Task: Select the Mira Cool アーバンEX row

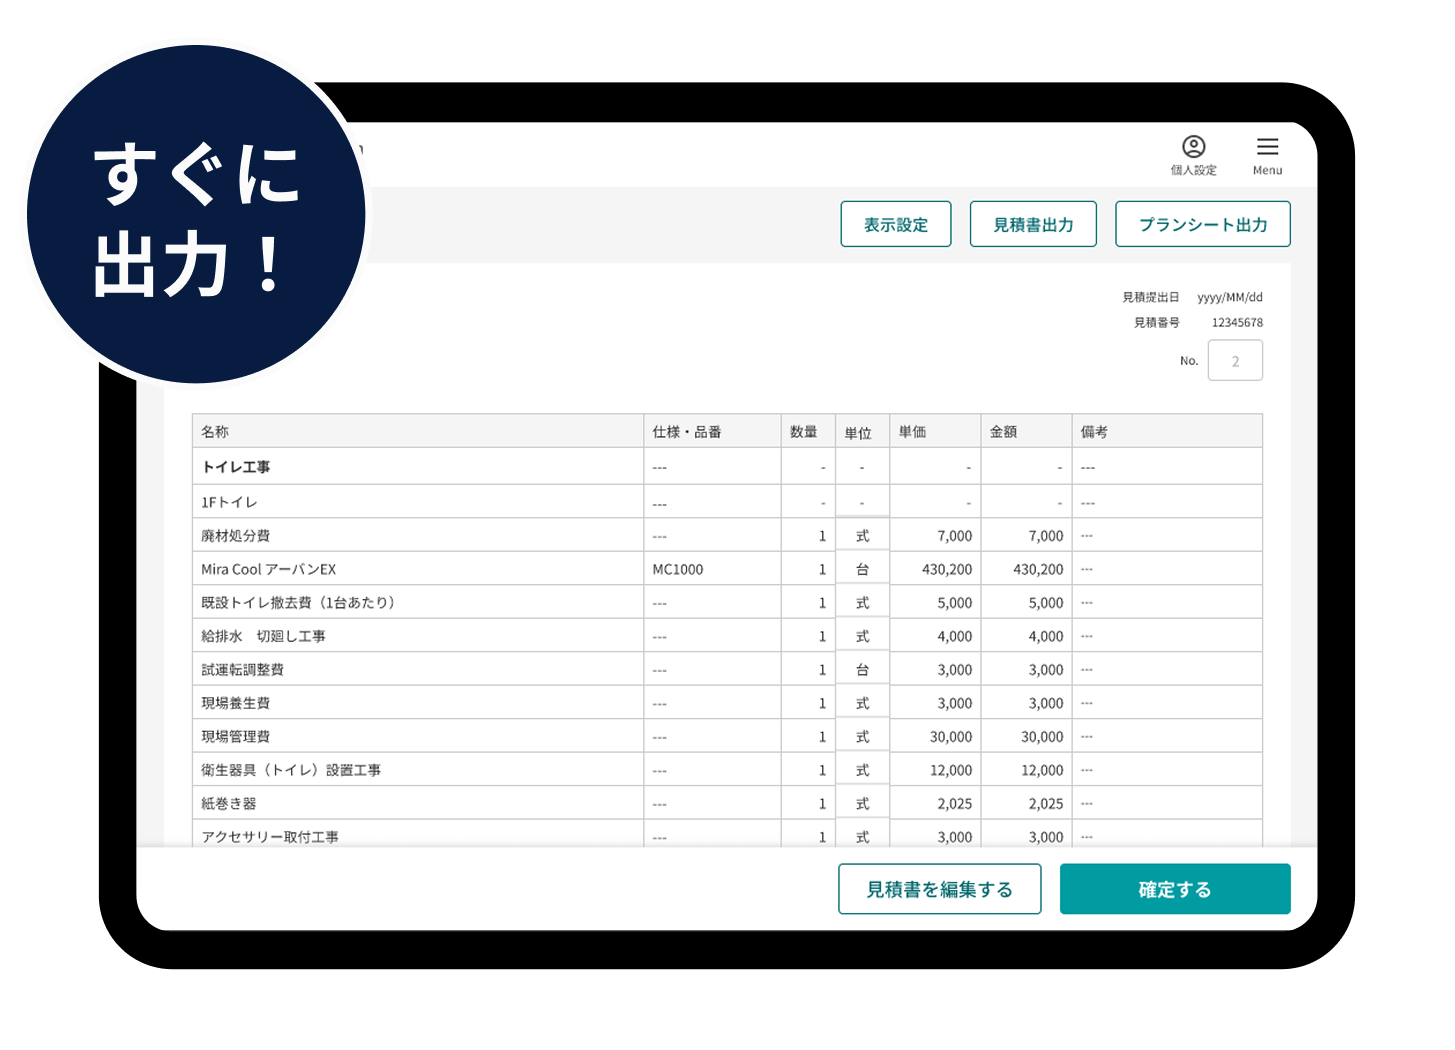Action: [x=269, y=569]
